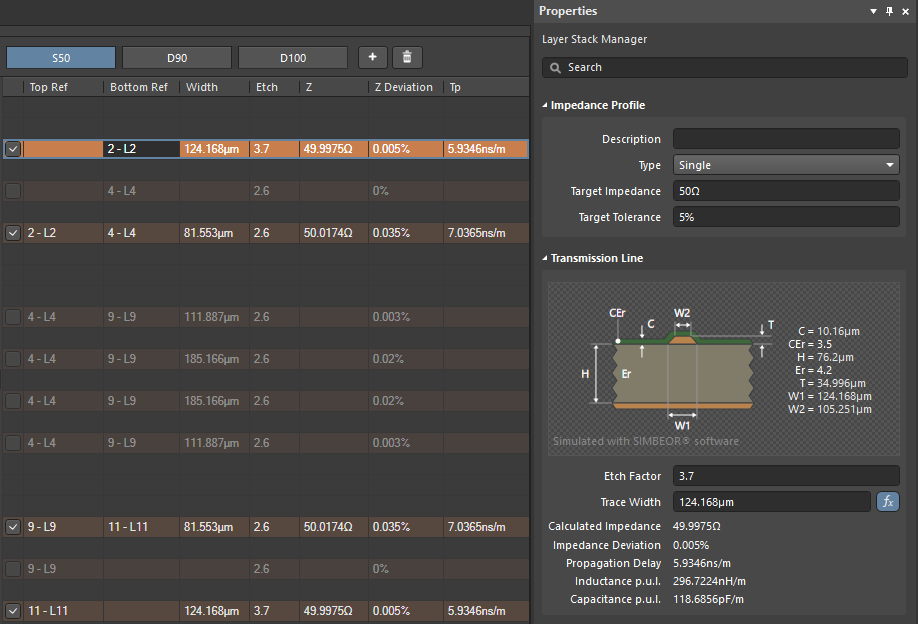Click the delete impedance profile trash icon
This screenshot has height=624, width=918.
click(407, 57)
